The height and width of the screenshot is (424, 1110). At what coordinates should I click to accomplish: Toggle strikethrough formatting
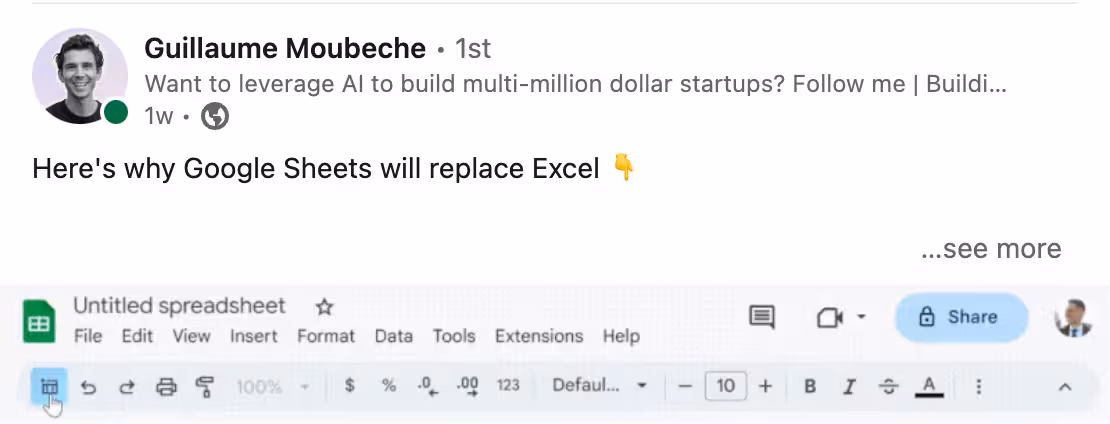[889, 386]
